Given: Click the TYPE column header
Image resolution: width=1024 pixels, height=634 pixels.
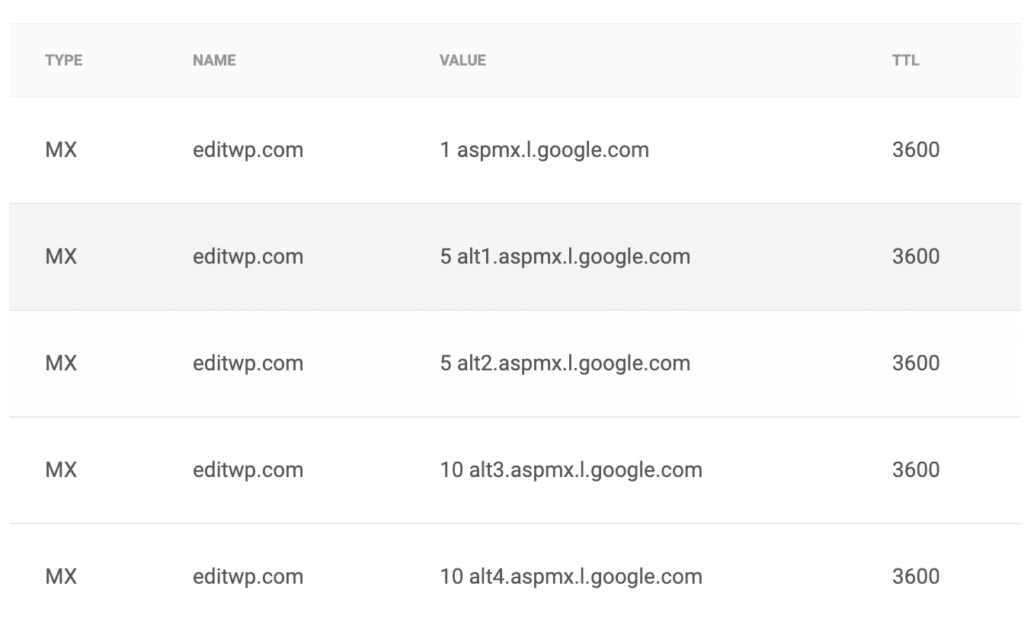Looking at the screenshot, I should pos(64,61).
